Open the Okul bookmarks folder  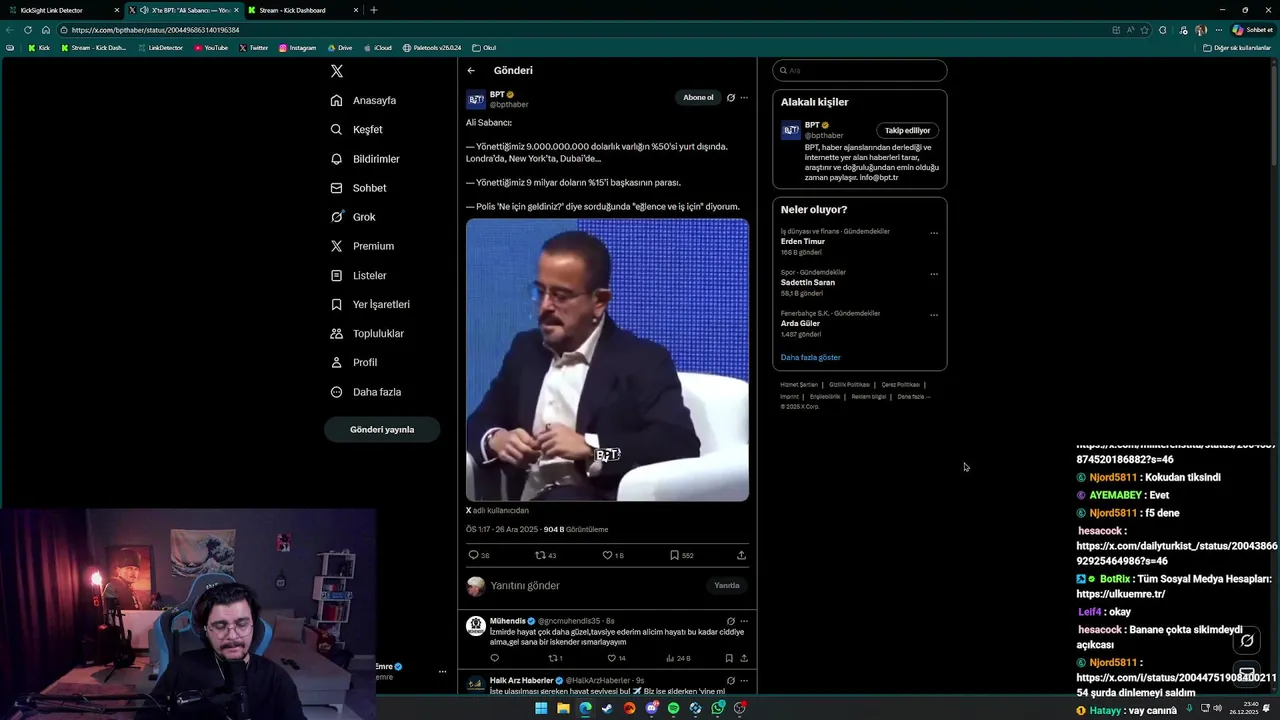point(484,48)
